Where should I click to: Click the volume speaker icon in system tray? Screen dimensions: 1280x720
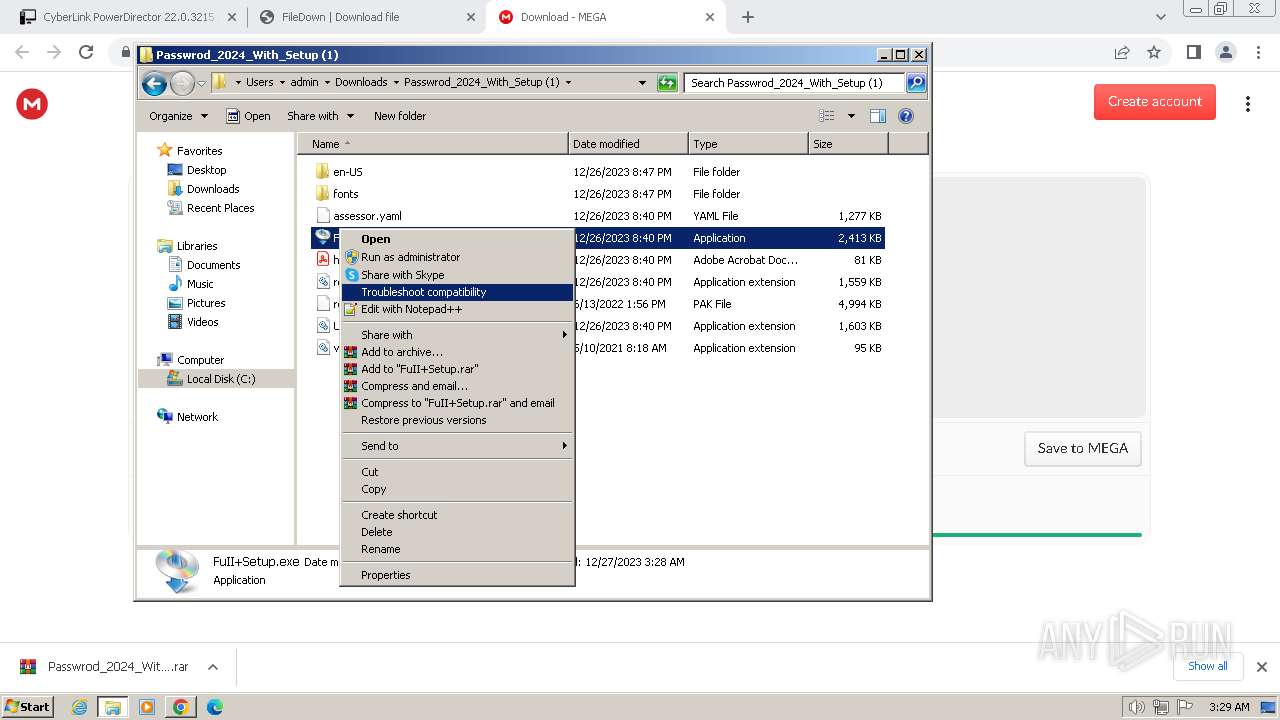click(x=1136, y=707)
